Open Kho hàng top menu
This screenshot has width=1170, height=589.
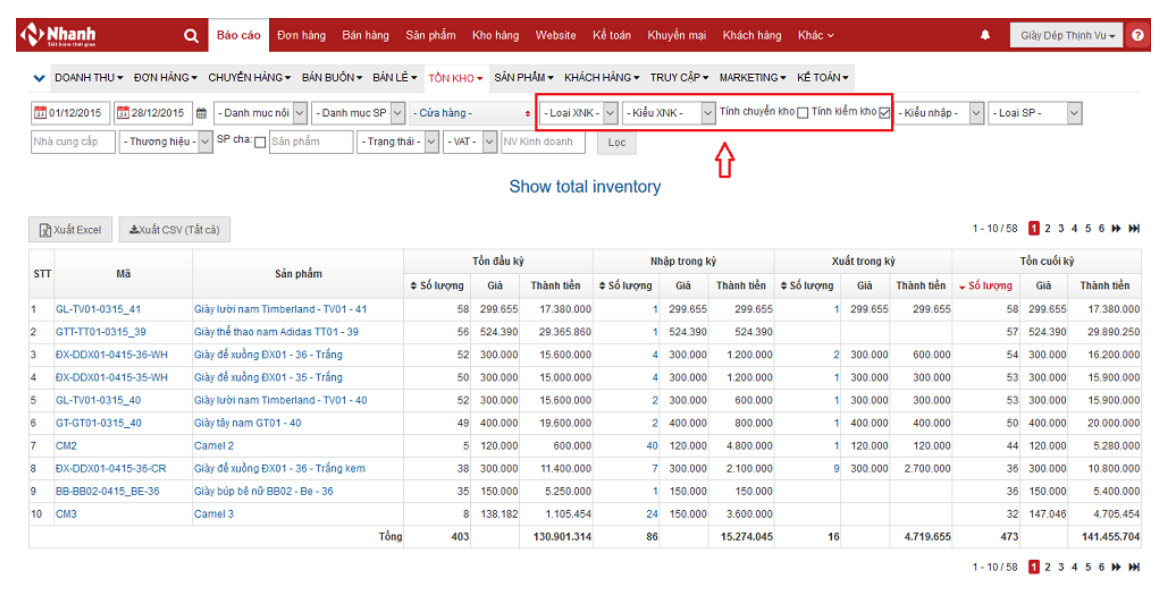pyautogui.click(x=495, y=35)
